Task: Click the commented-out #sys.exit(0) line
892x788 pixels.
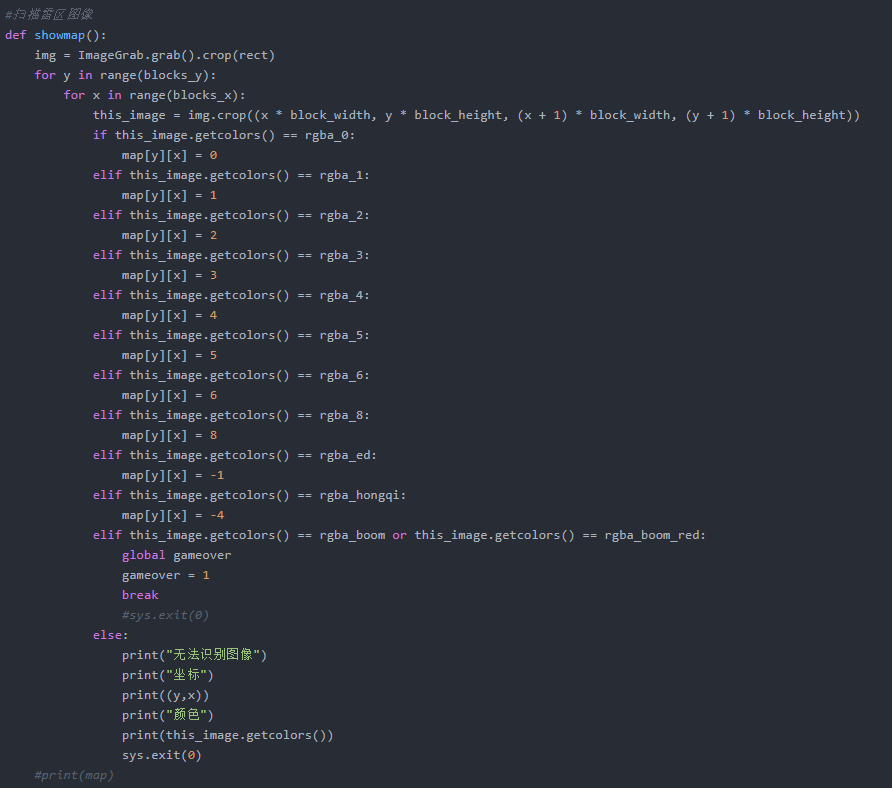Action: [165, 615]
